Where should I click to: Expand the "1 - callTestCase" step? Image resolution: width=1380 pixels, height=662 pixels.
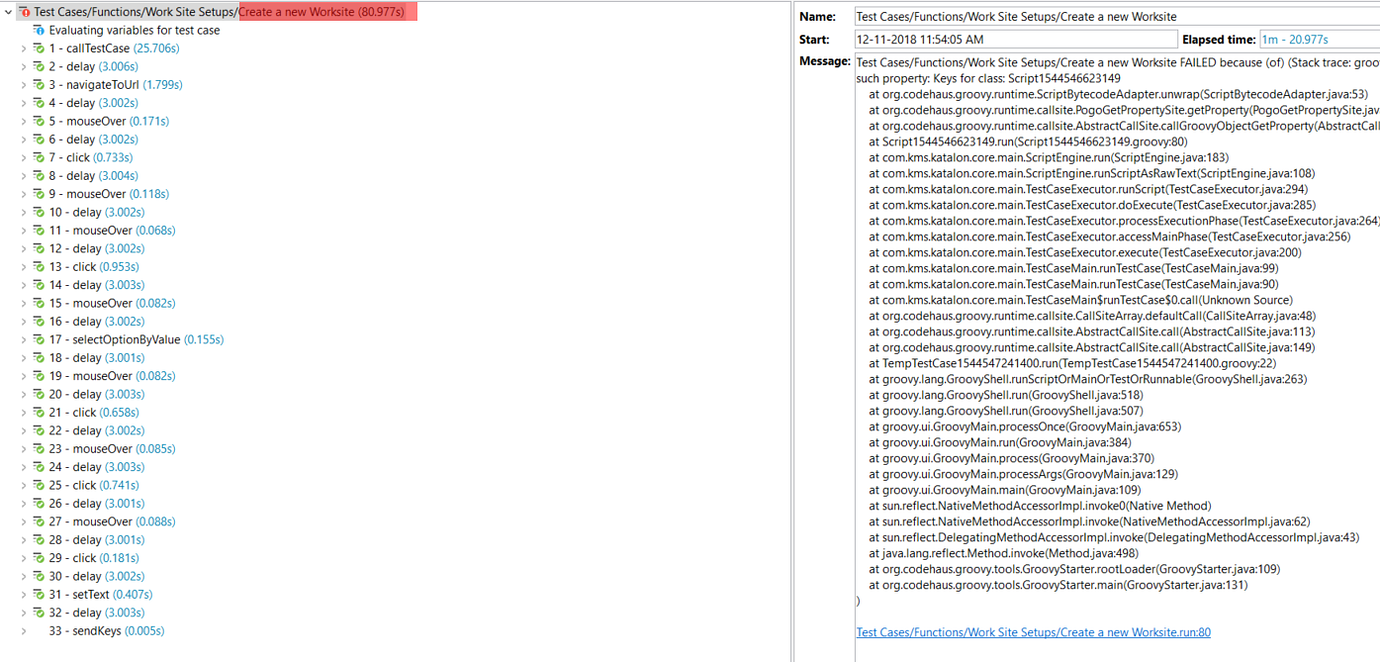pos(22,48)
